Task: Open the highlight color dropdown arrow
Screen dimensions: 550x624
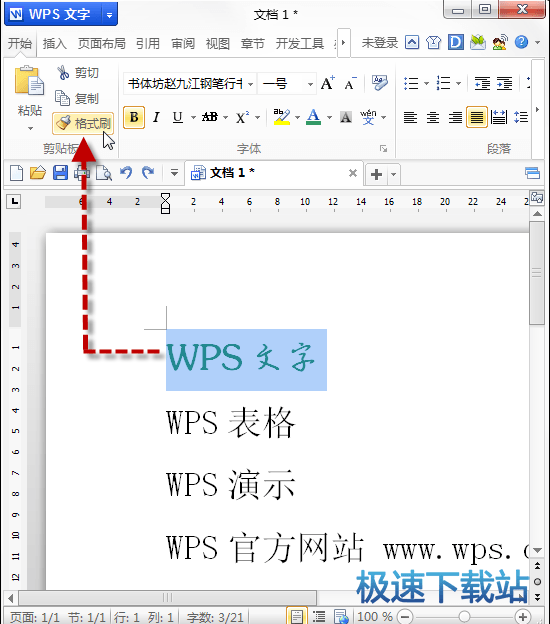Action: (x=297, y=117)
